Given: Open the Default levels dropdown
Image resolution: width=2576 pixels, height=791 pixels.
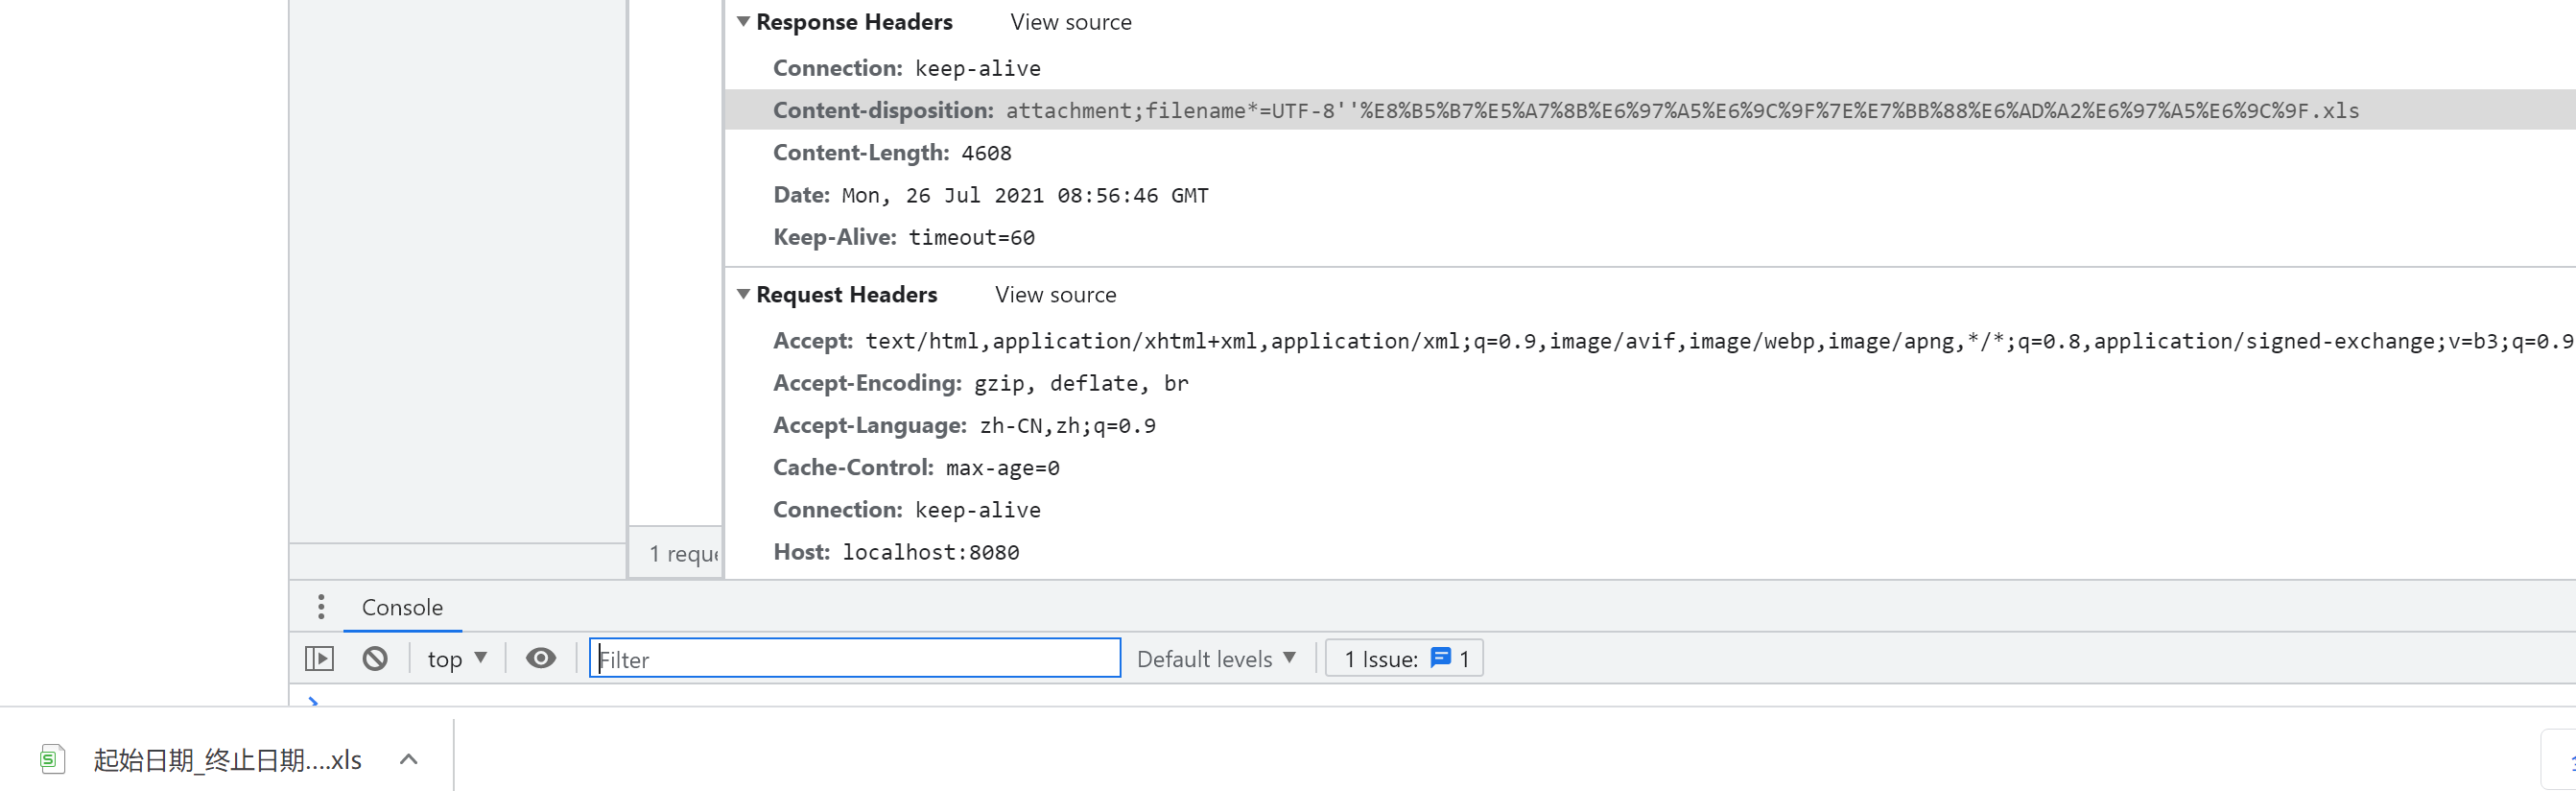Looking at the screenshot, I should tap(1216, 658).
